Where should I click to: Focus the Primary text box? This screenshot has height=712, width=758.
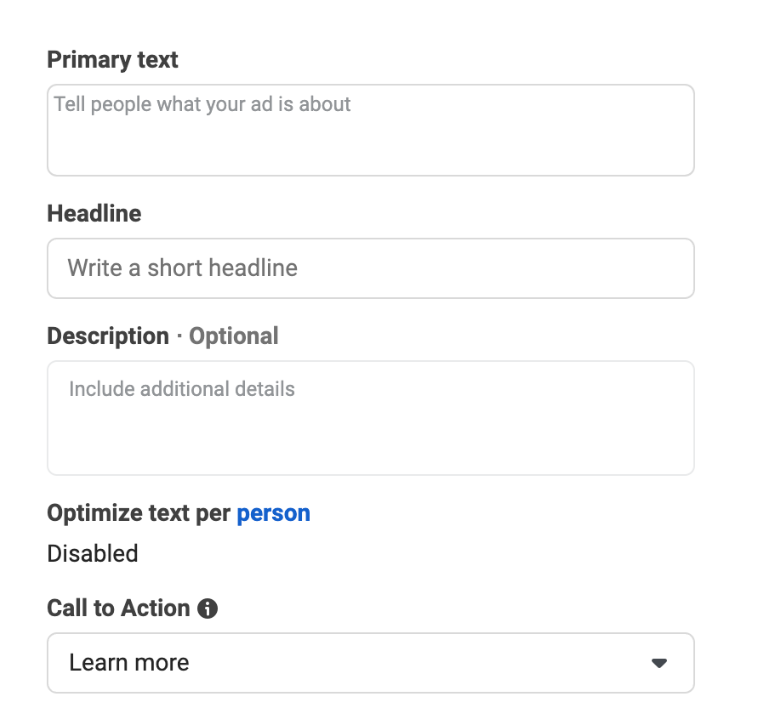pos(371,131)
